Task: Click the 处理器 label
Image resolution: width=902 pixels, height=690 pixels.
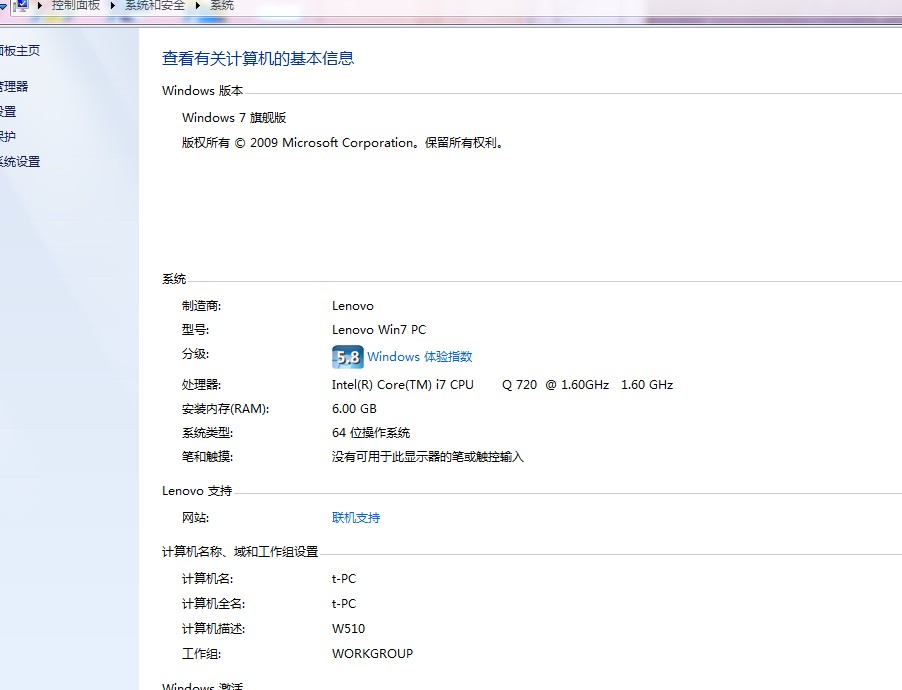Action: pyautogui.click(x=201, y=385)
